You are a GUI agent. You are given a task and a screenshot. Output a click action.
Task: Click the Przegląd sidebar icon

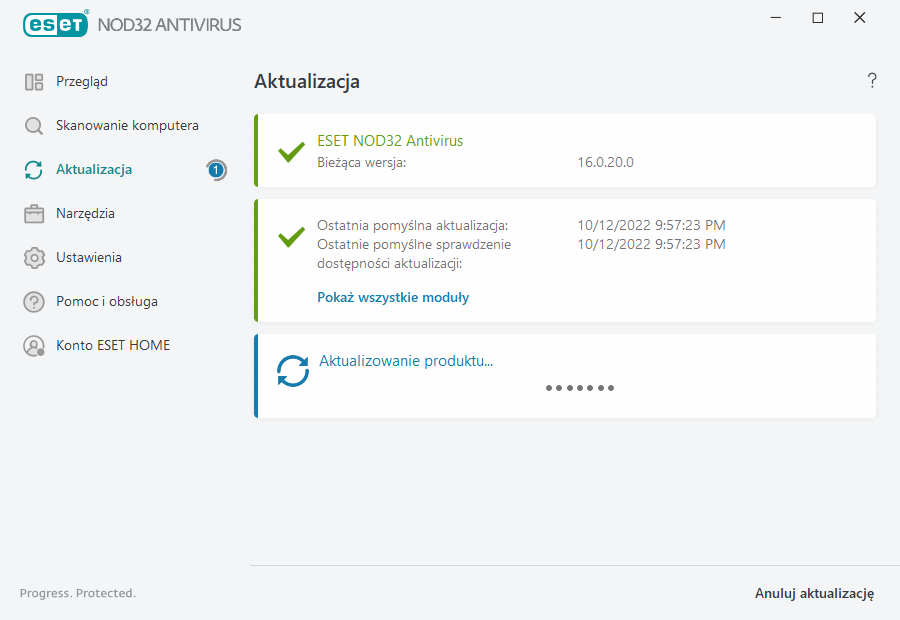(x=34, y=82)
